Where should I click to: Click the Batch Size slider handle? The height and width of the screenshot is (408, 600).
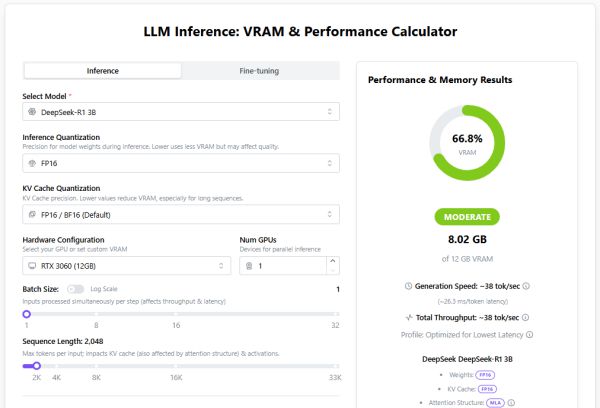[x=27, y=314]
